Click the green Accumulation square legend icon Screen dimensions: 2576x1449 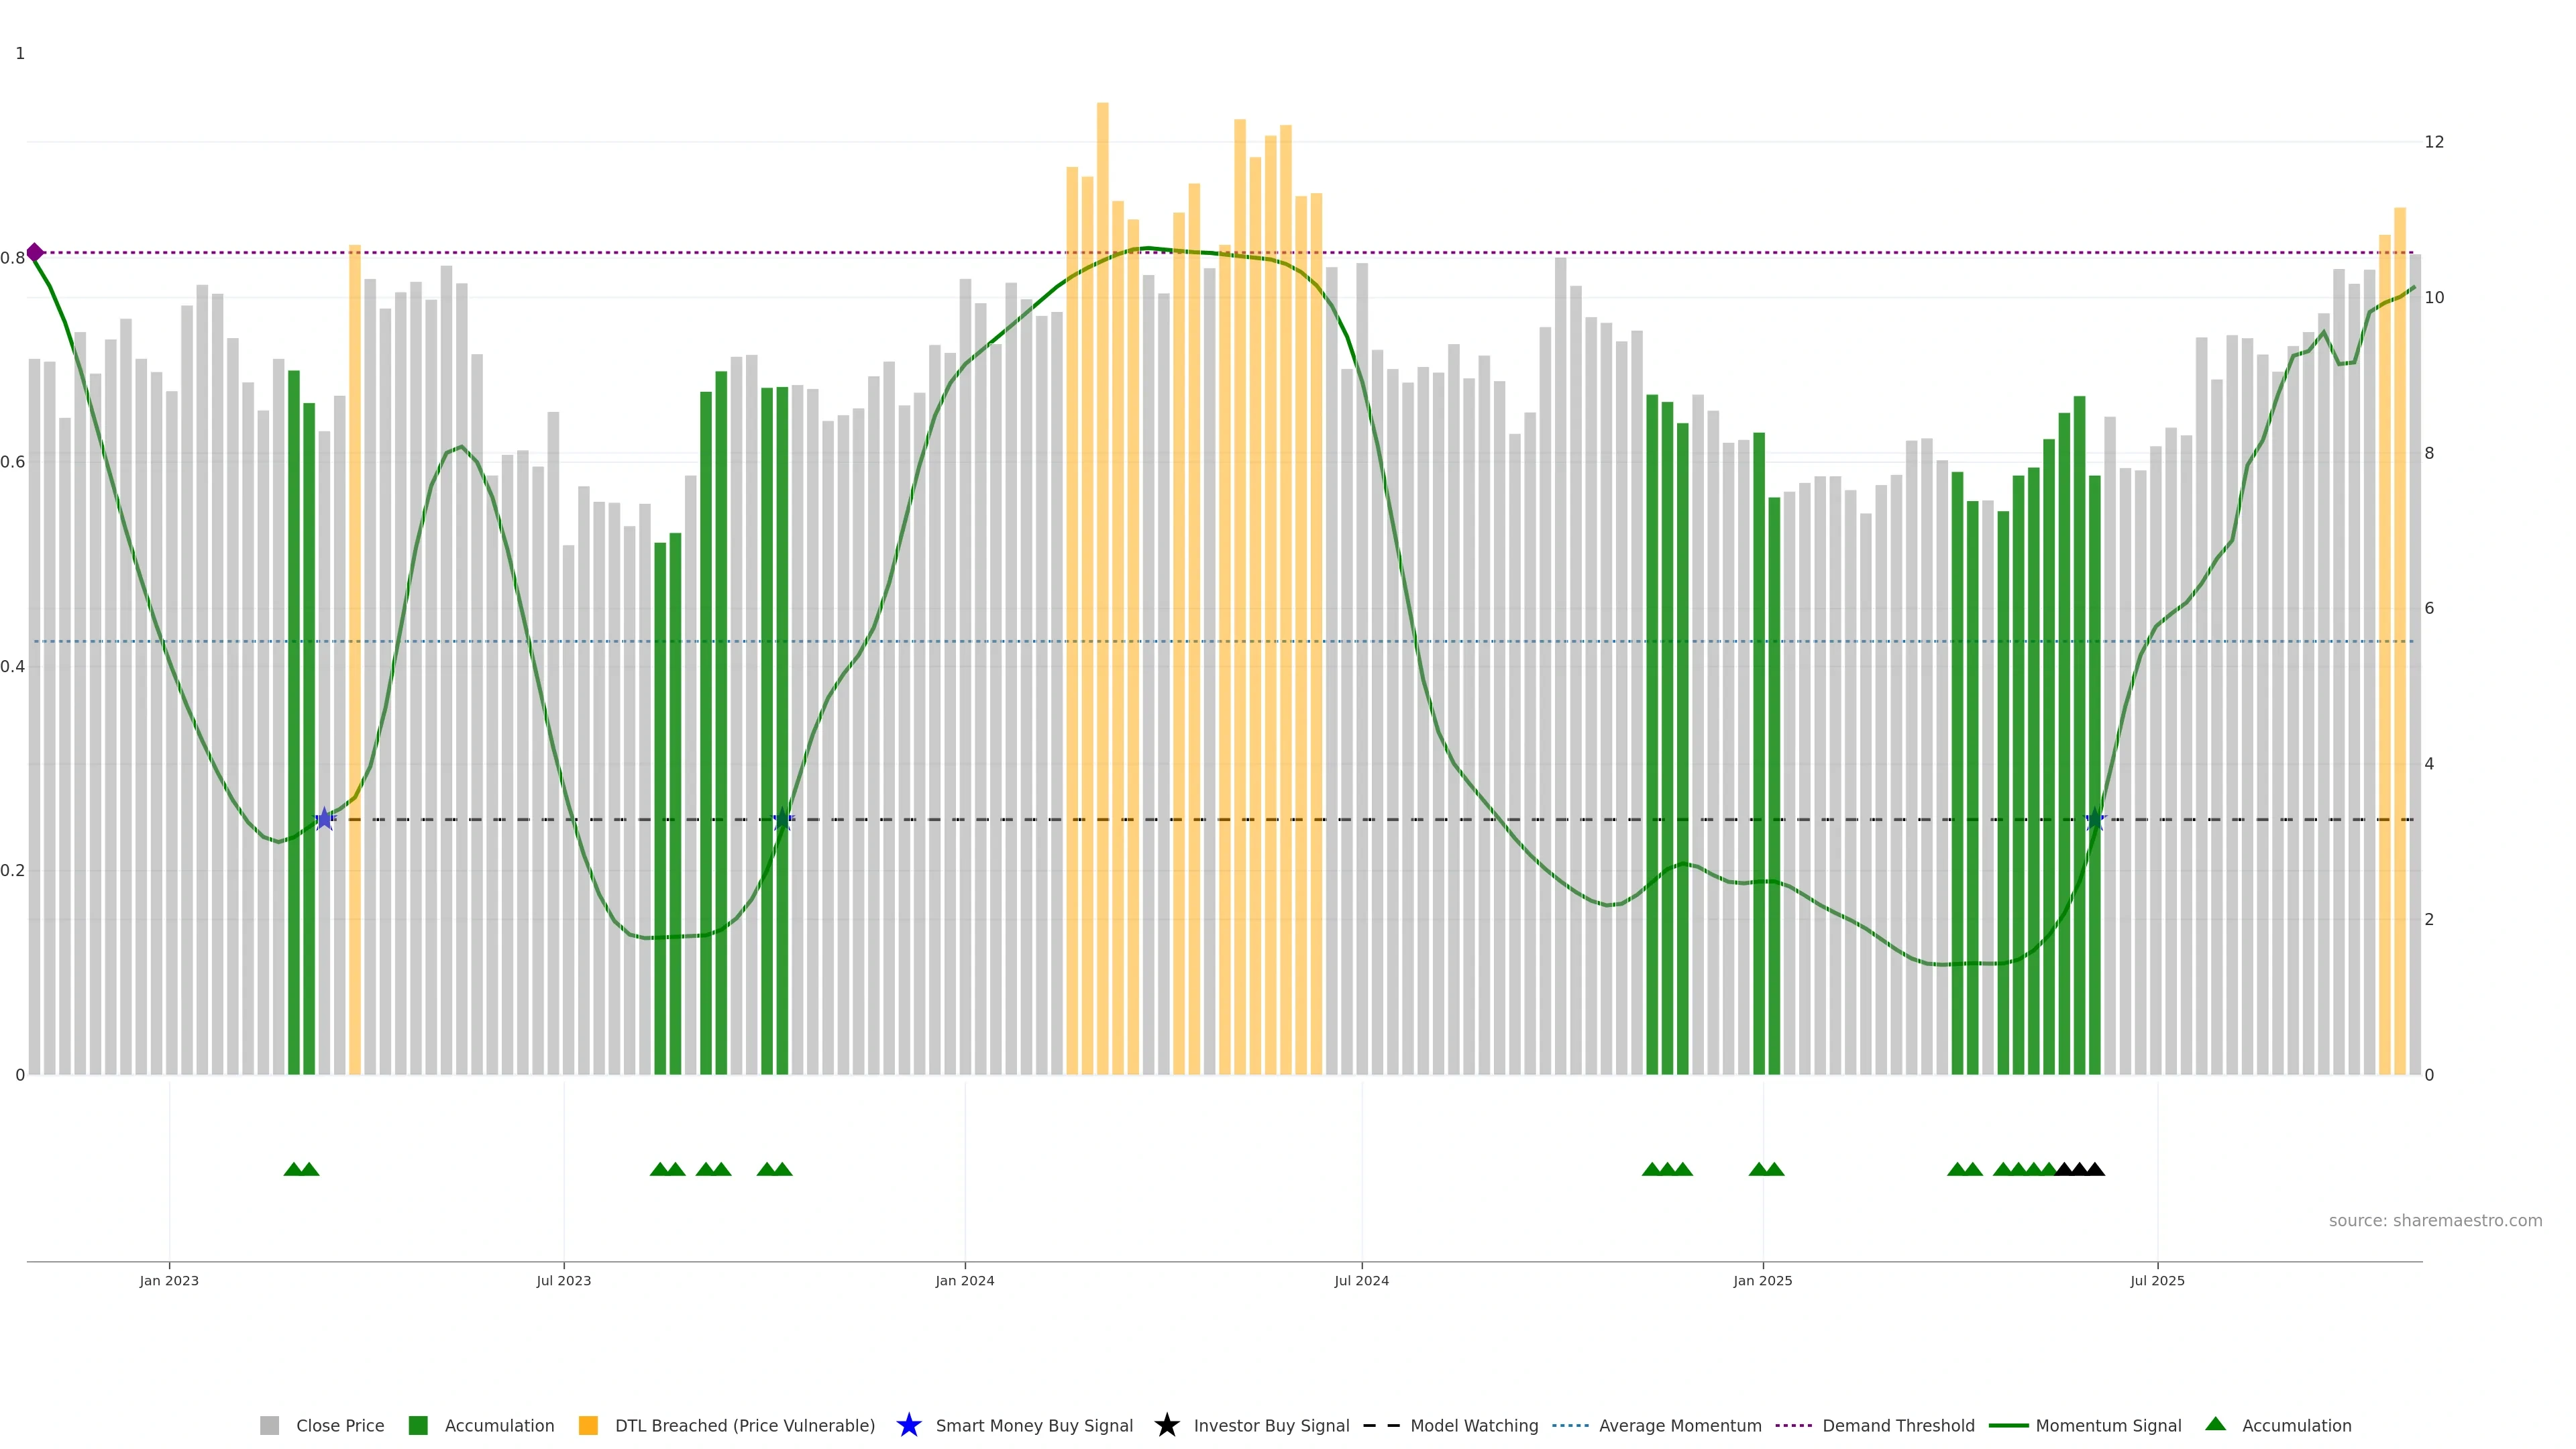tap(418, 1425)
